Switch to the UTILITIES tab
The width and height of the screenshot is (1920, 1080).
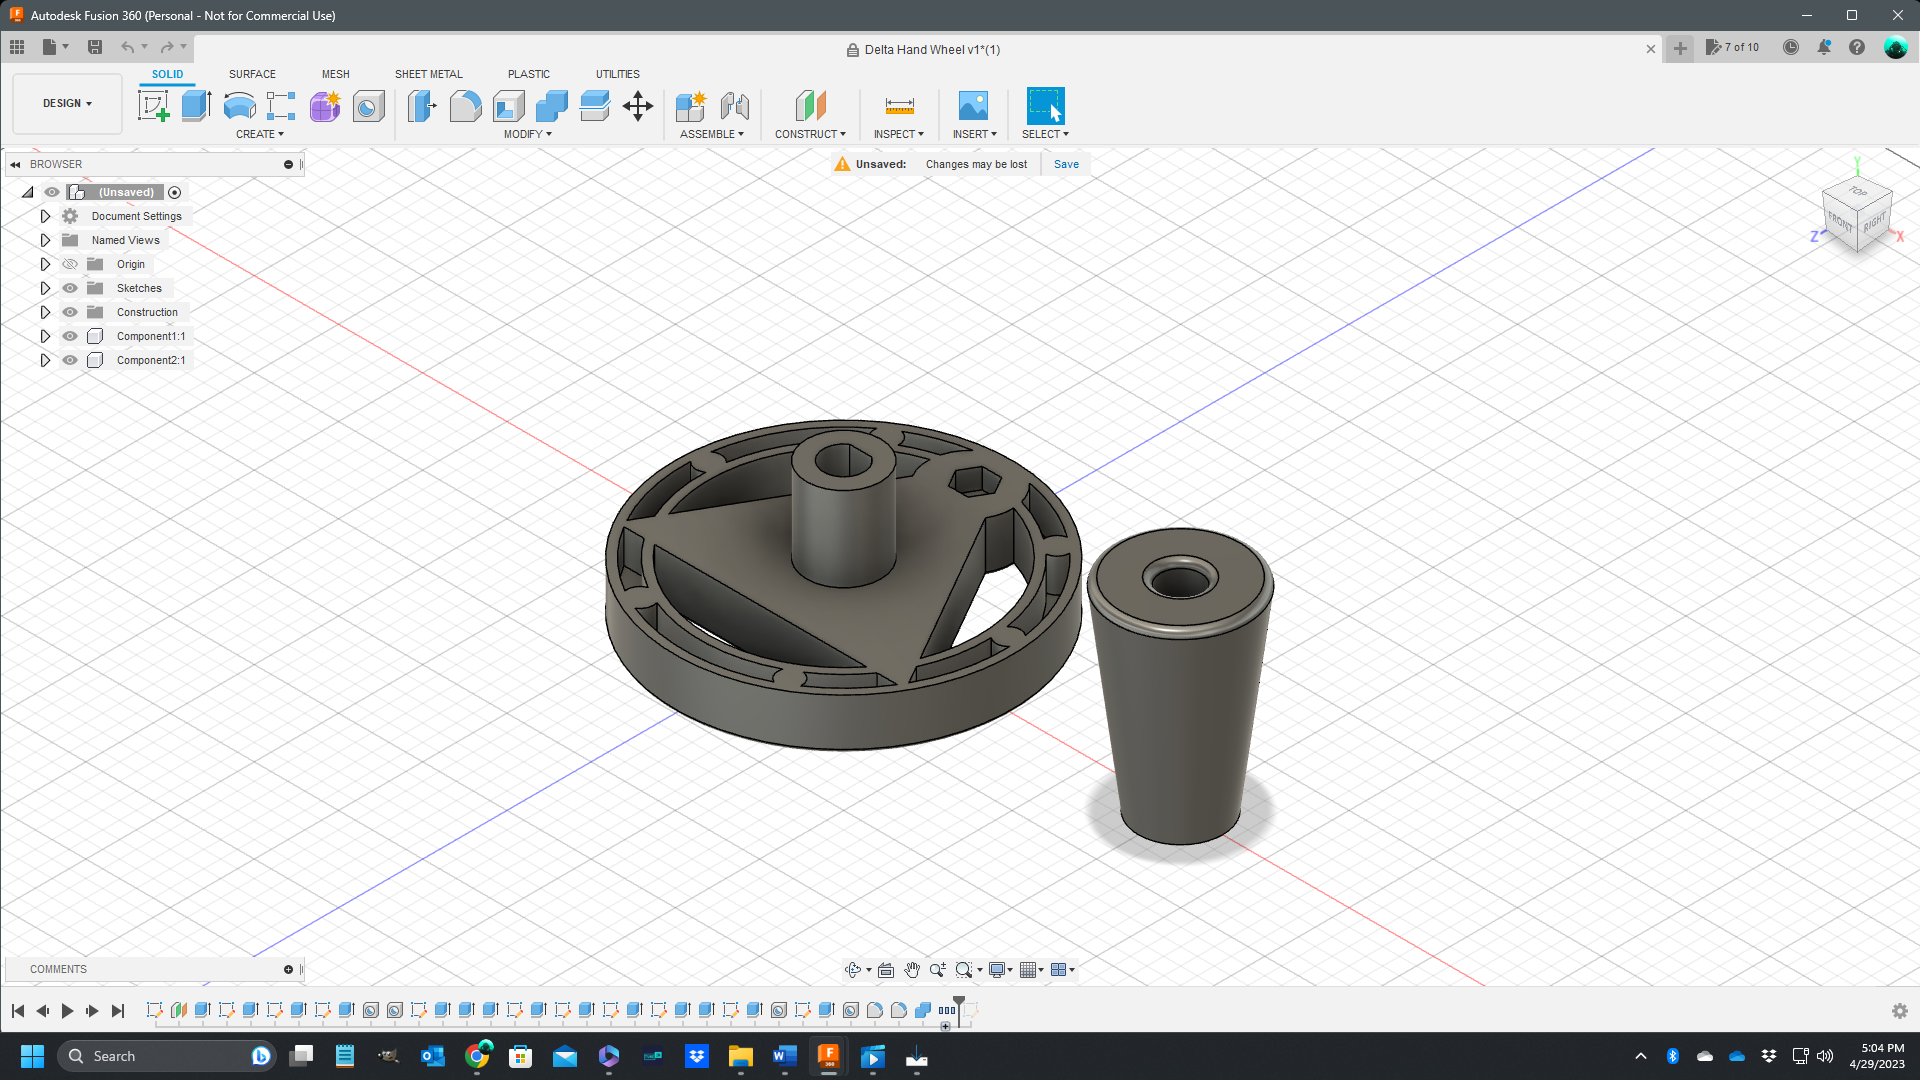pos(617,74)
